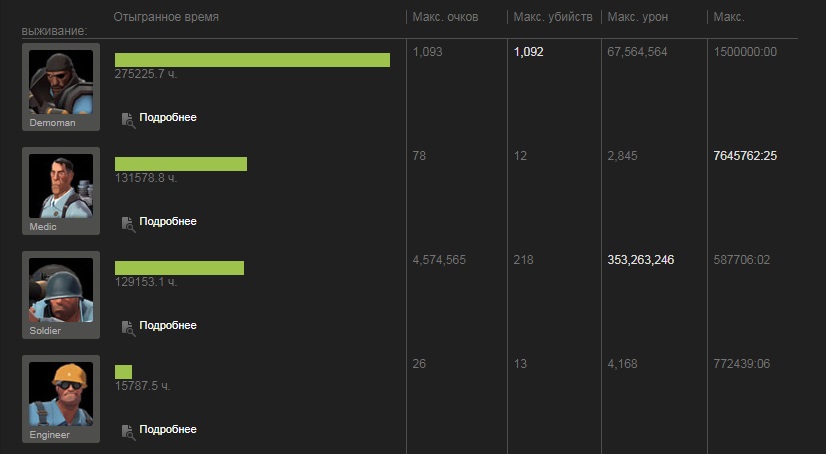Click the Medic class portrait
The width and height of the screenshot is (826, 454).
61,185
